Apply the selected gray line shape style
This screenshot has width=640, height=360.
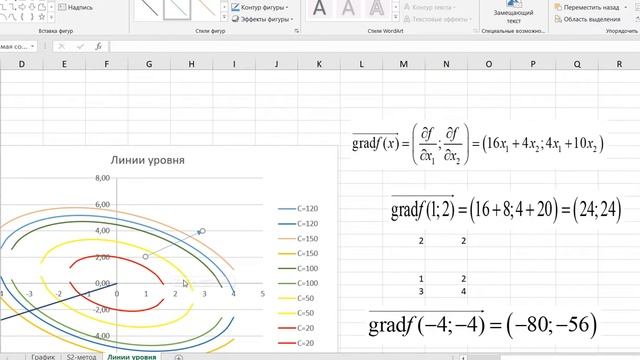pyautogui.click(x=177, y=9)
